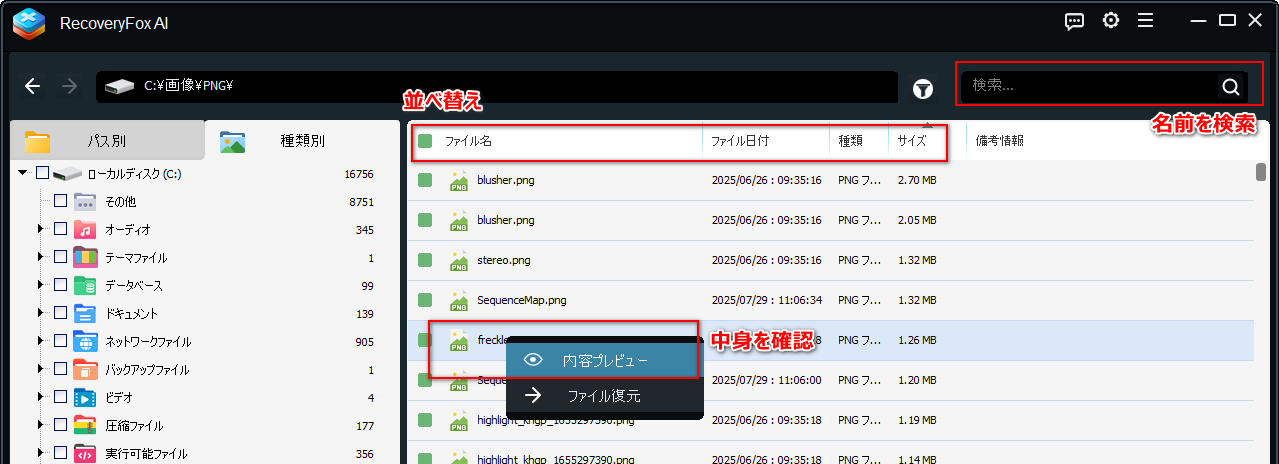The height and width of the screenshot is (464, 1279).
Task: Check the ドキュメント category checkbox
Action: 60,313
